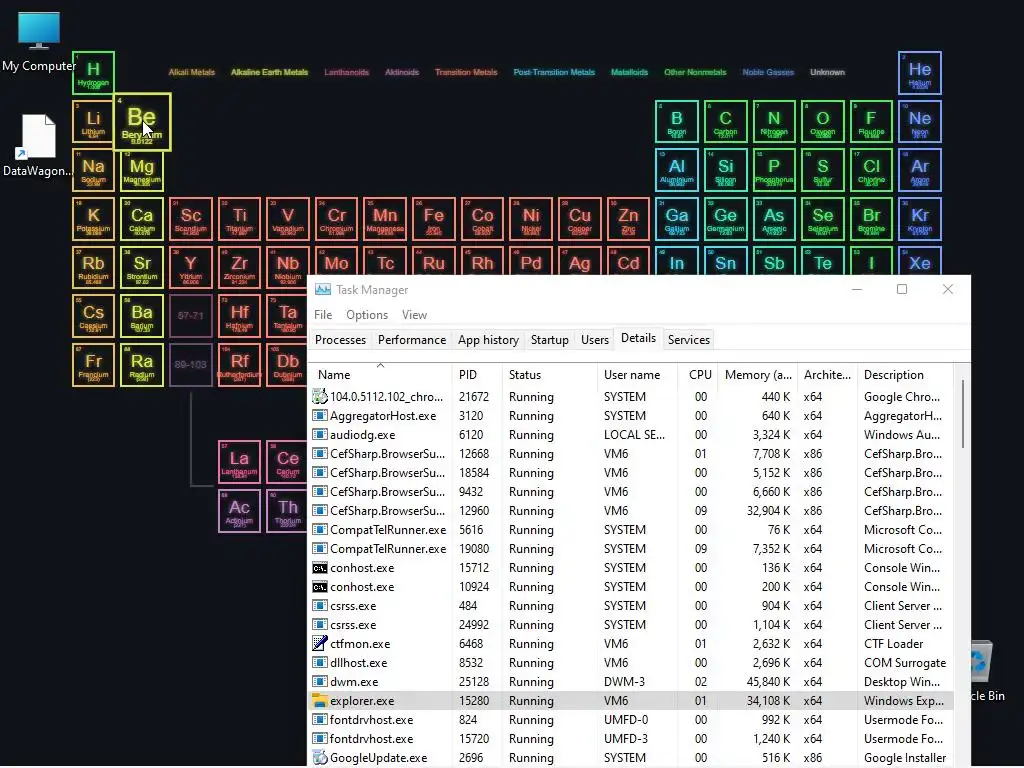Filter by Transition Metals legend label

[466, 72]
